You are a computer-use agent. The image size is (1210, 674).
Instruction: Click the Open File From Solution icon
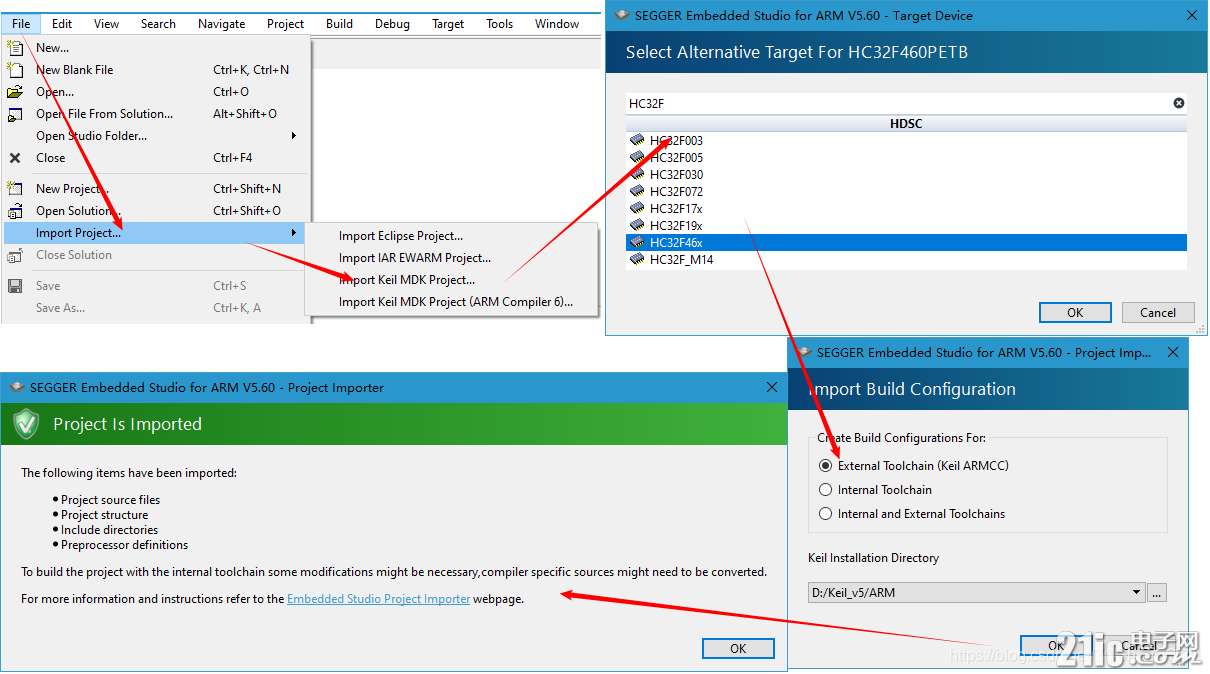[15, 114]
